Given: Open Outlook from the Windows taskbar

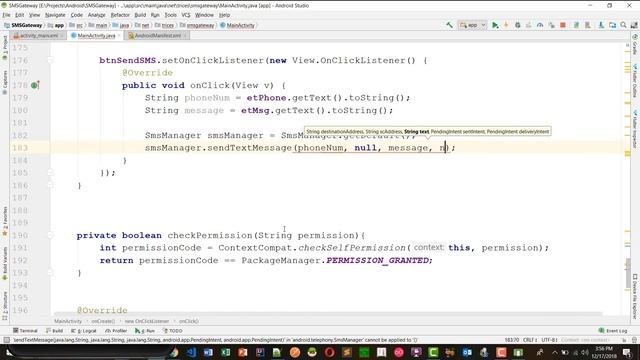Looking at the screenshot, I should pyautogui.click(x=467, y=352).
